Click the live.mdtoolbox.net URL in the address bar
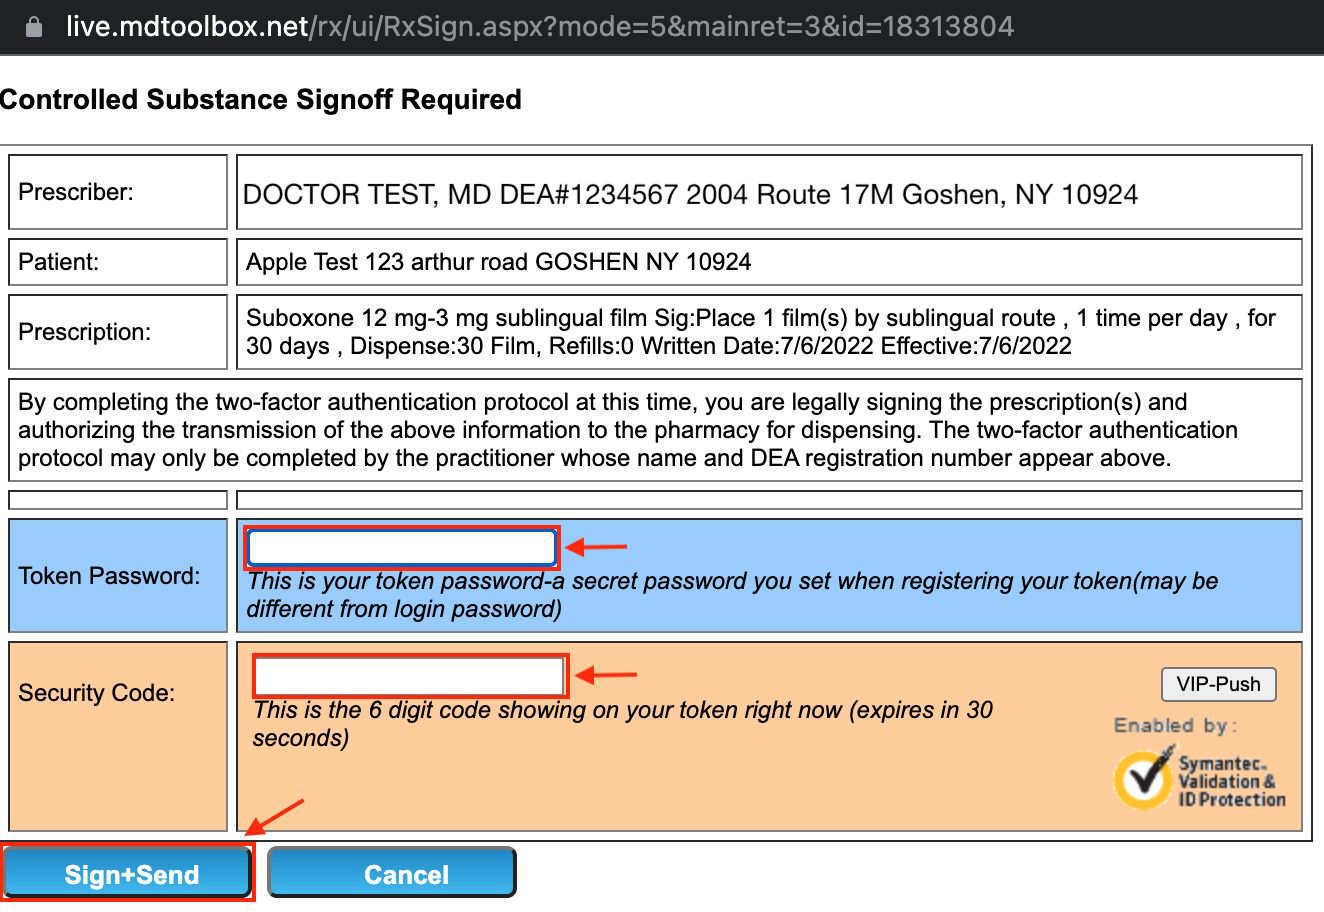Screen dimensions: 1324x912 pyautogui.click(x=540, y=26)
